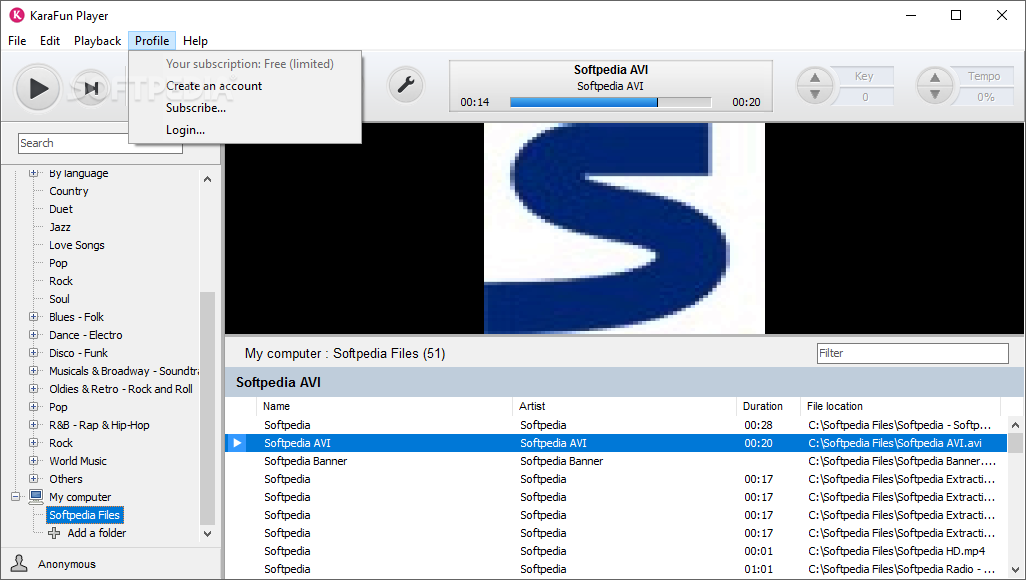Click in the Search field
The image size is (1026, 580).
100,143
